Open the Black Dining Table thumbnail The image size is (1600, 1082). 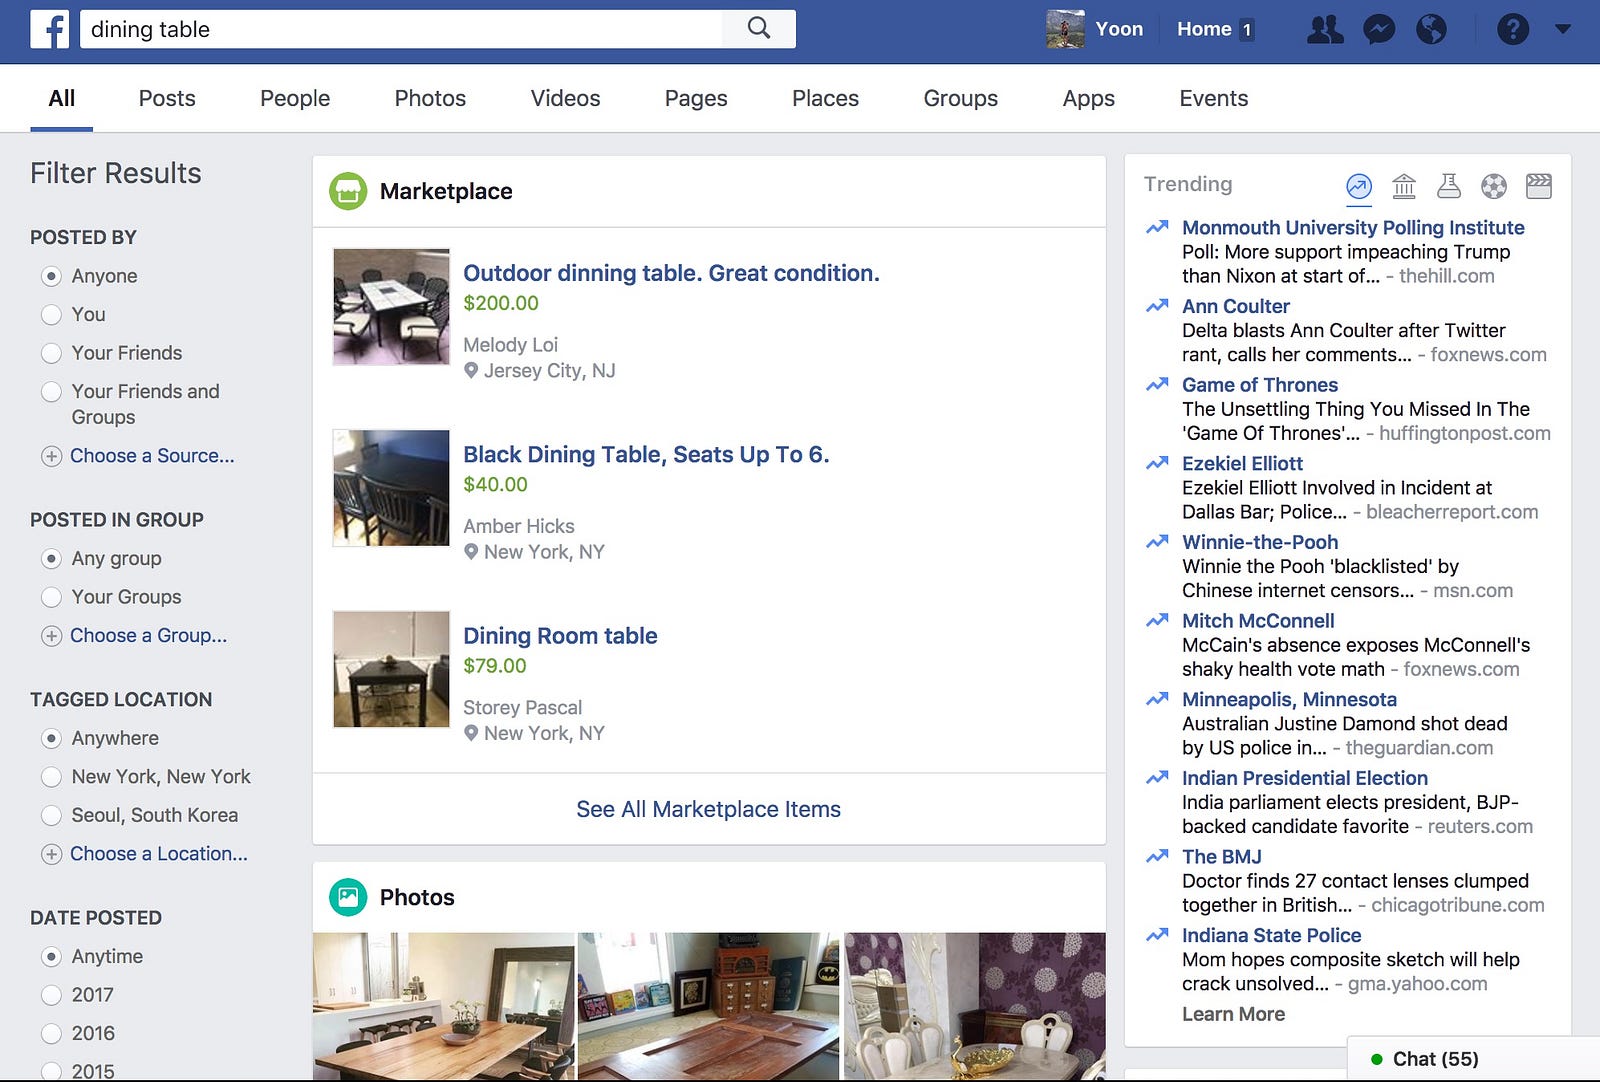click(391, 488)
